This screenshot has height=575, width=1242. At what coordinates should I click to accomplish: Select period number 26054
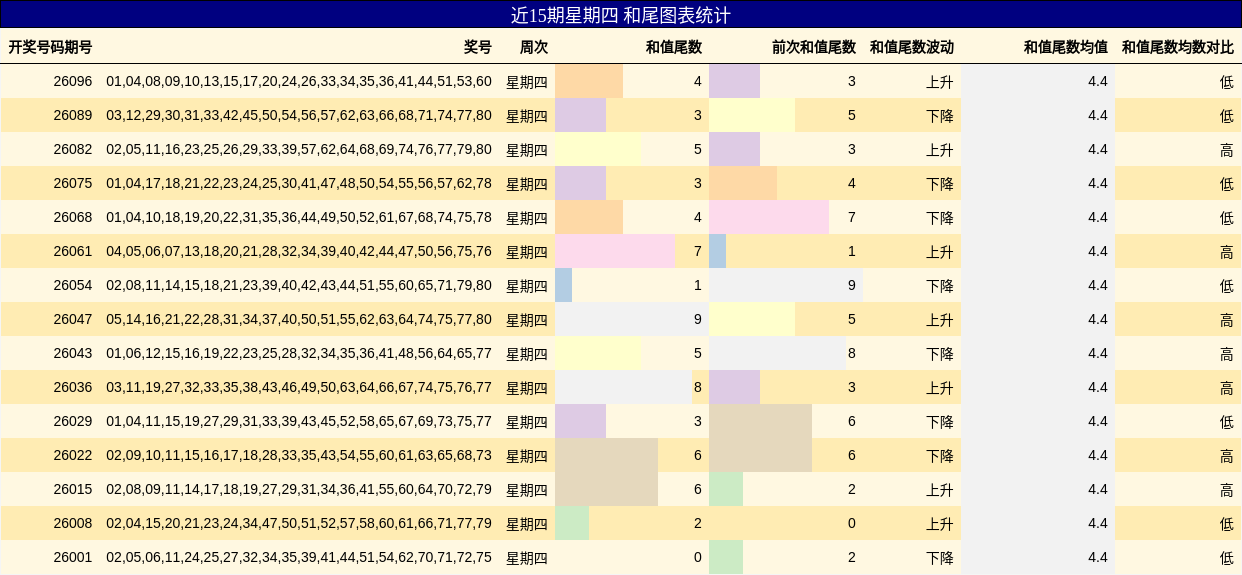73,285
